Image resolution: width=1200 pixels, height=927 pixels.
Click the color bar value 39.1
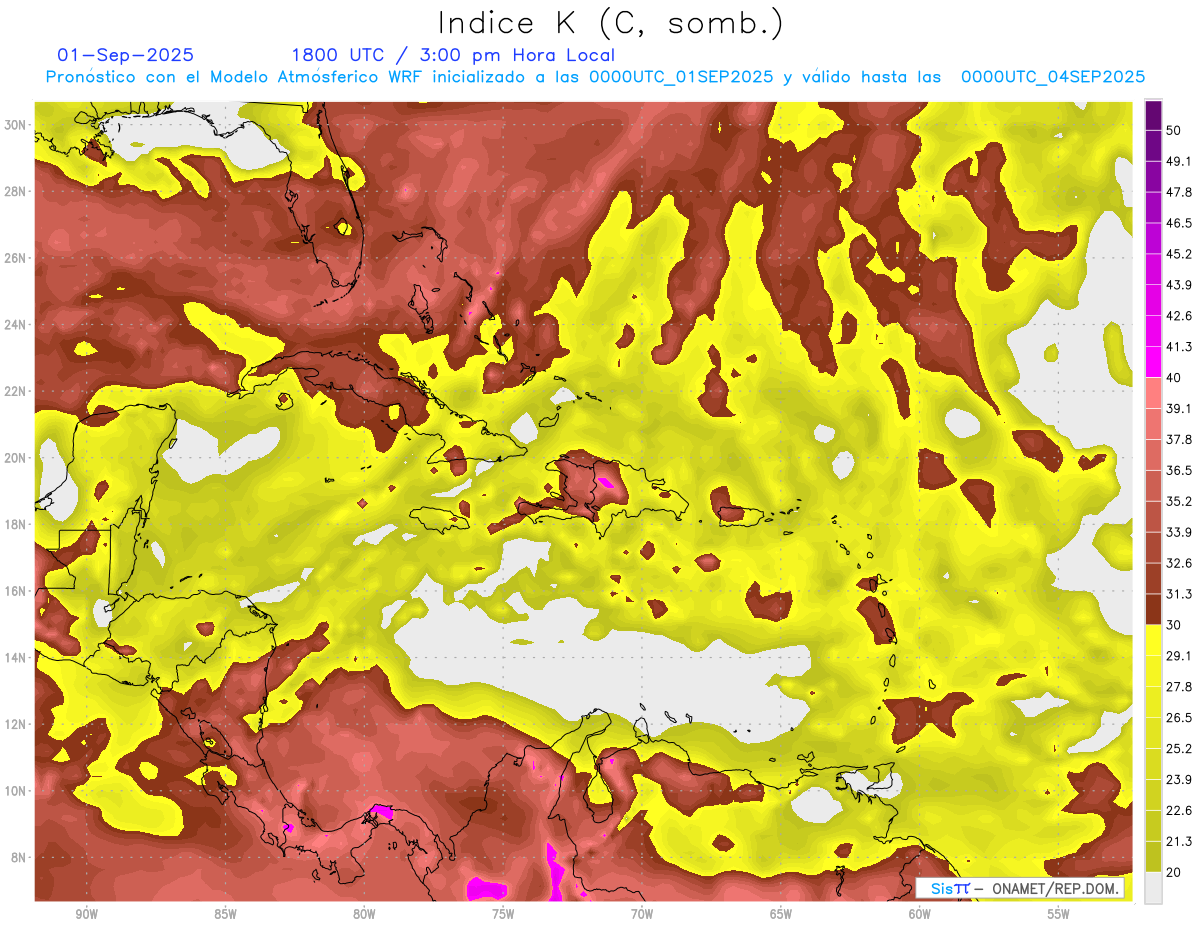click(x=1178, y=408)
